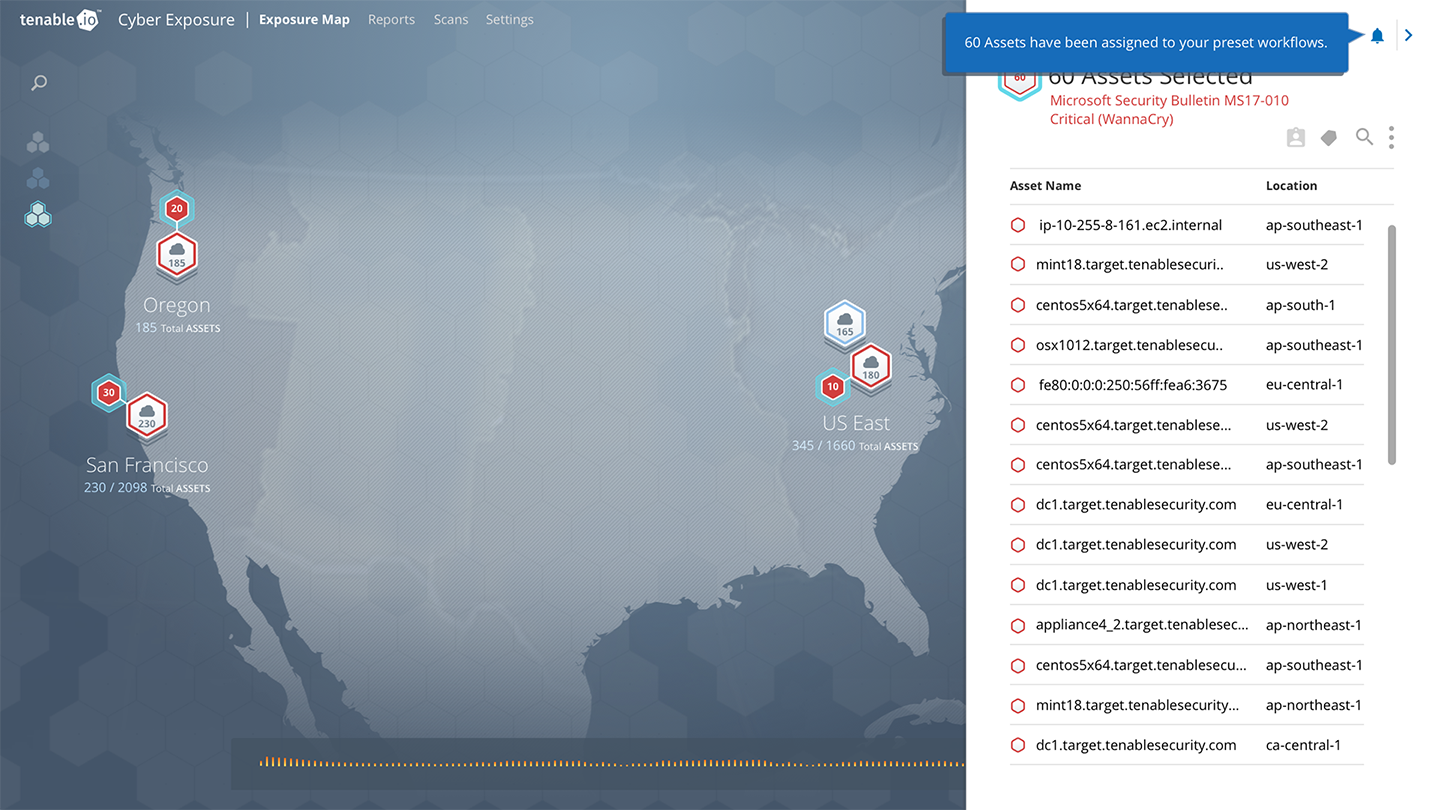Image resolution: width=1440 pixels, height=810 pixels.
Task: Search assets using panel magnifier icon
Action: pos(1364,137)
